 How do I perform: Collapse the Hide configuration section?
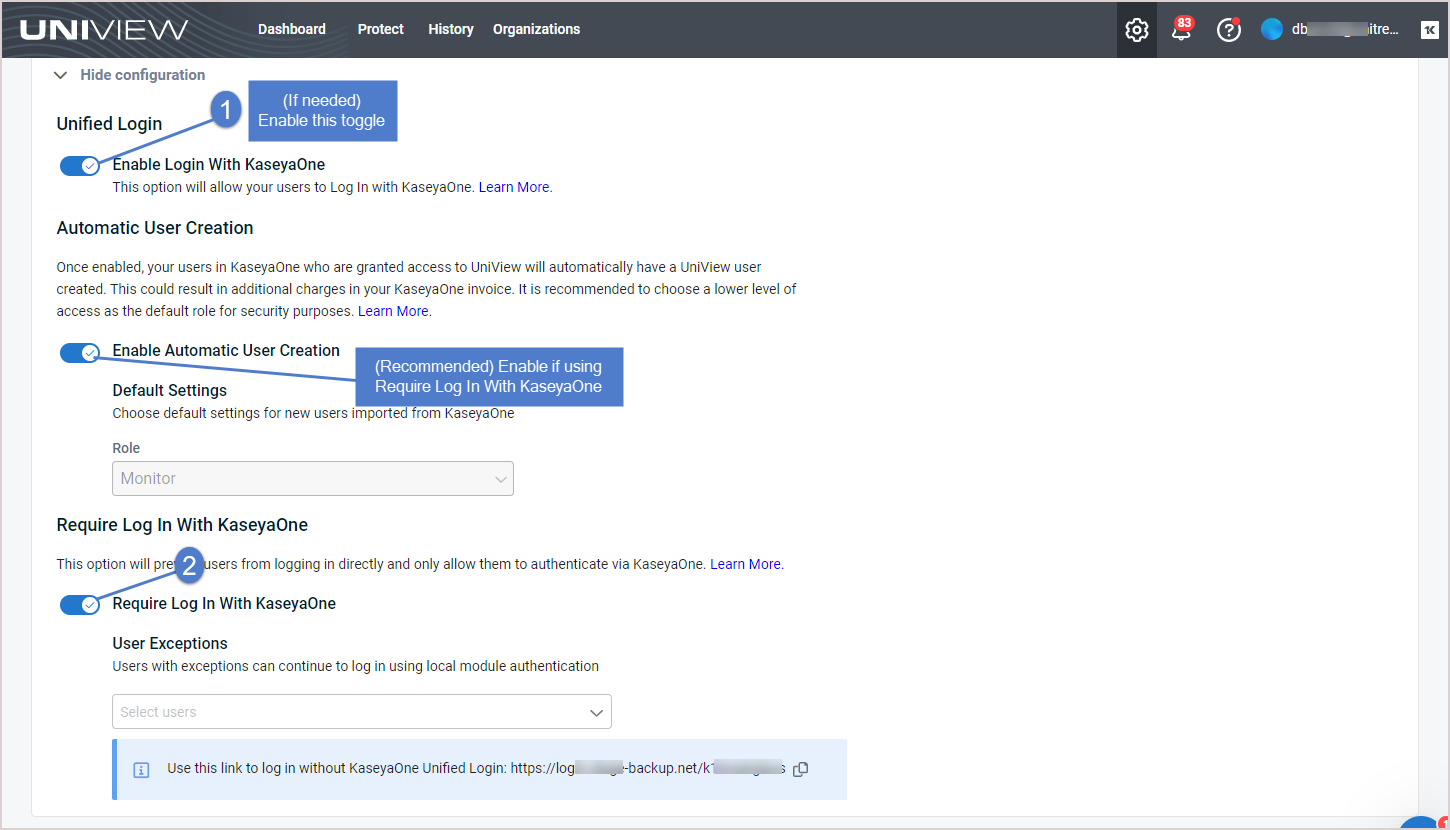click(x=129, y=75)
